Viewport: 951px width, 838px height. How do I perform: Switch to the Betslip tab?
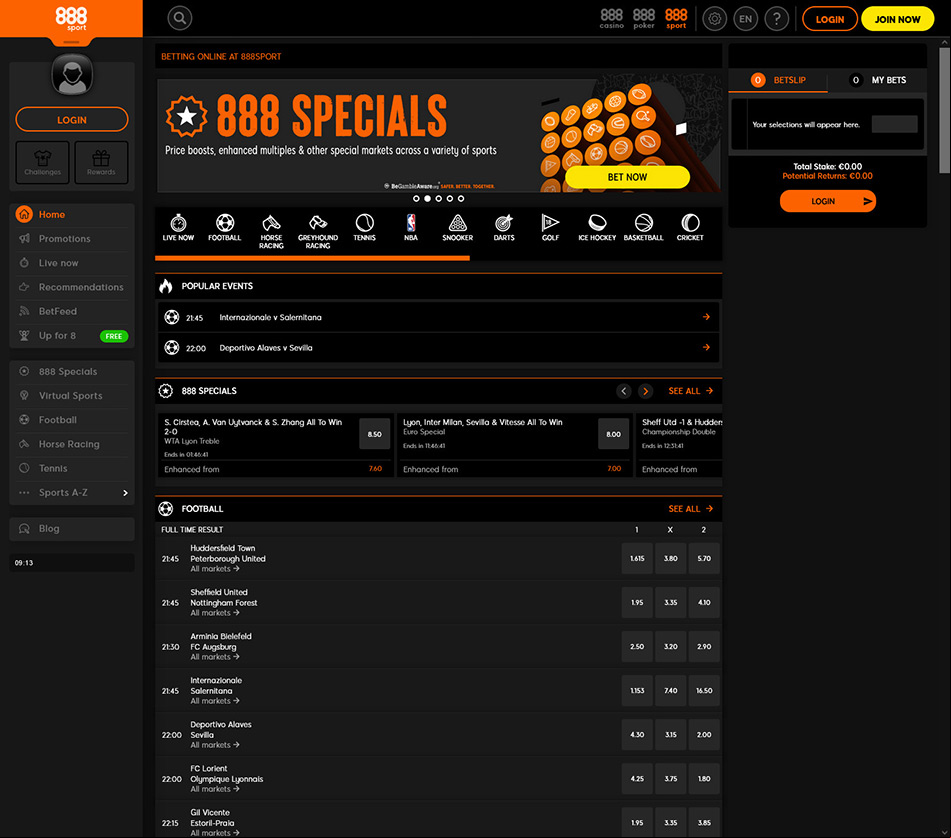point(778,80)
